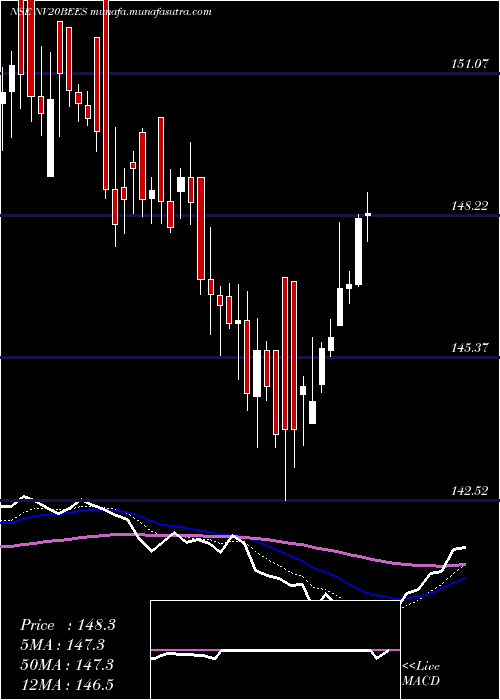Click the 50MA : 147.3 value
500x700 pixels.
click(x=67, y=665)
